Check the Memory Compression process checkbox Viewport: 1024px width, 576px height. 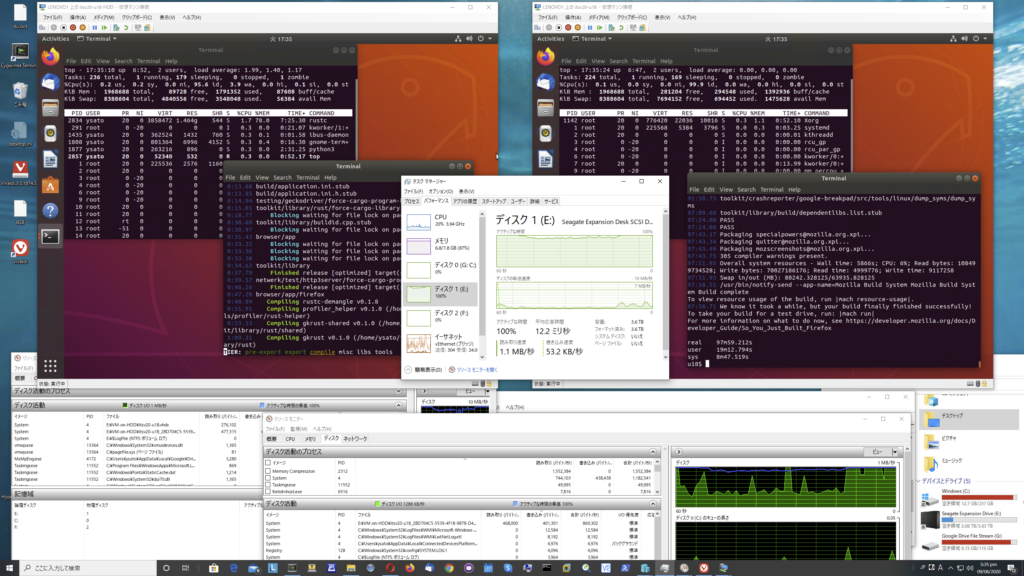point(269,470)
